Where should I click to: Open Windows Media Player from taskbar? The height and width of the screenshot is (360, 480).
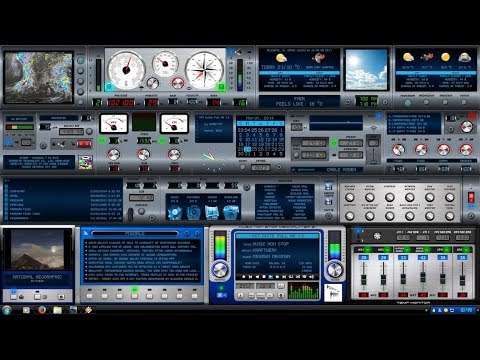26,310
